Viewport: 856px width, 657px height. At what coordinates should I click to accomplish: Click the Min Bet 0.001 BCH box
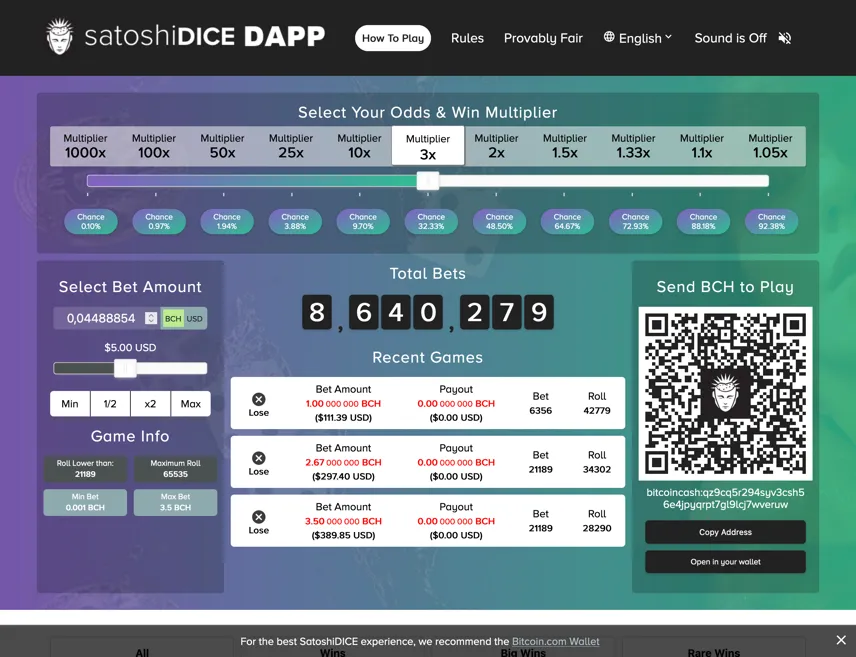[85, 502]
